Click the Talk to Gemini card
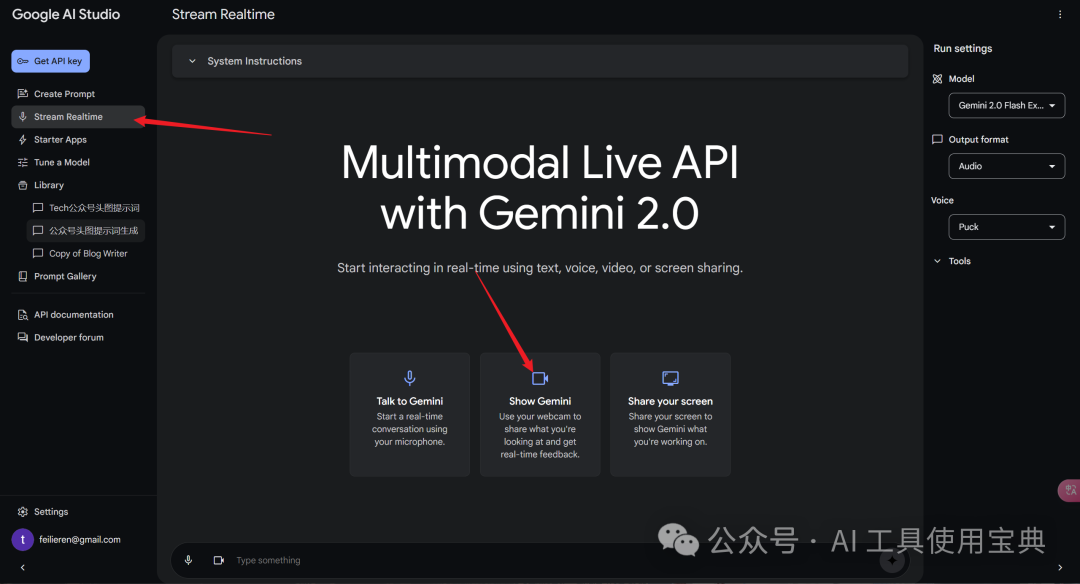Image resolution: width=1080 pixels, height=584 pixels. point(410,415)
